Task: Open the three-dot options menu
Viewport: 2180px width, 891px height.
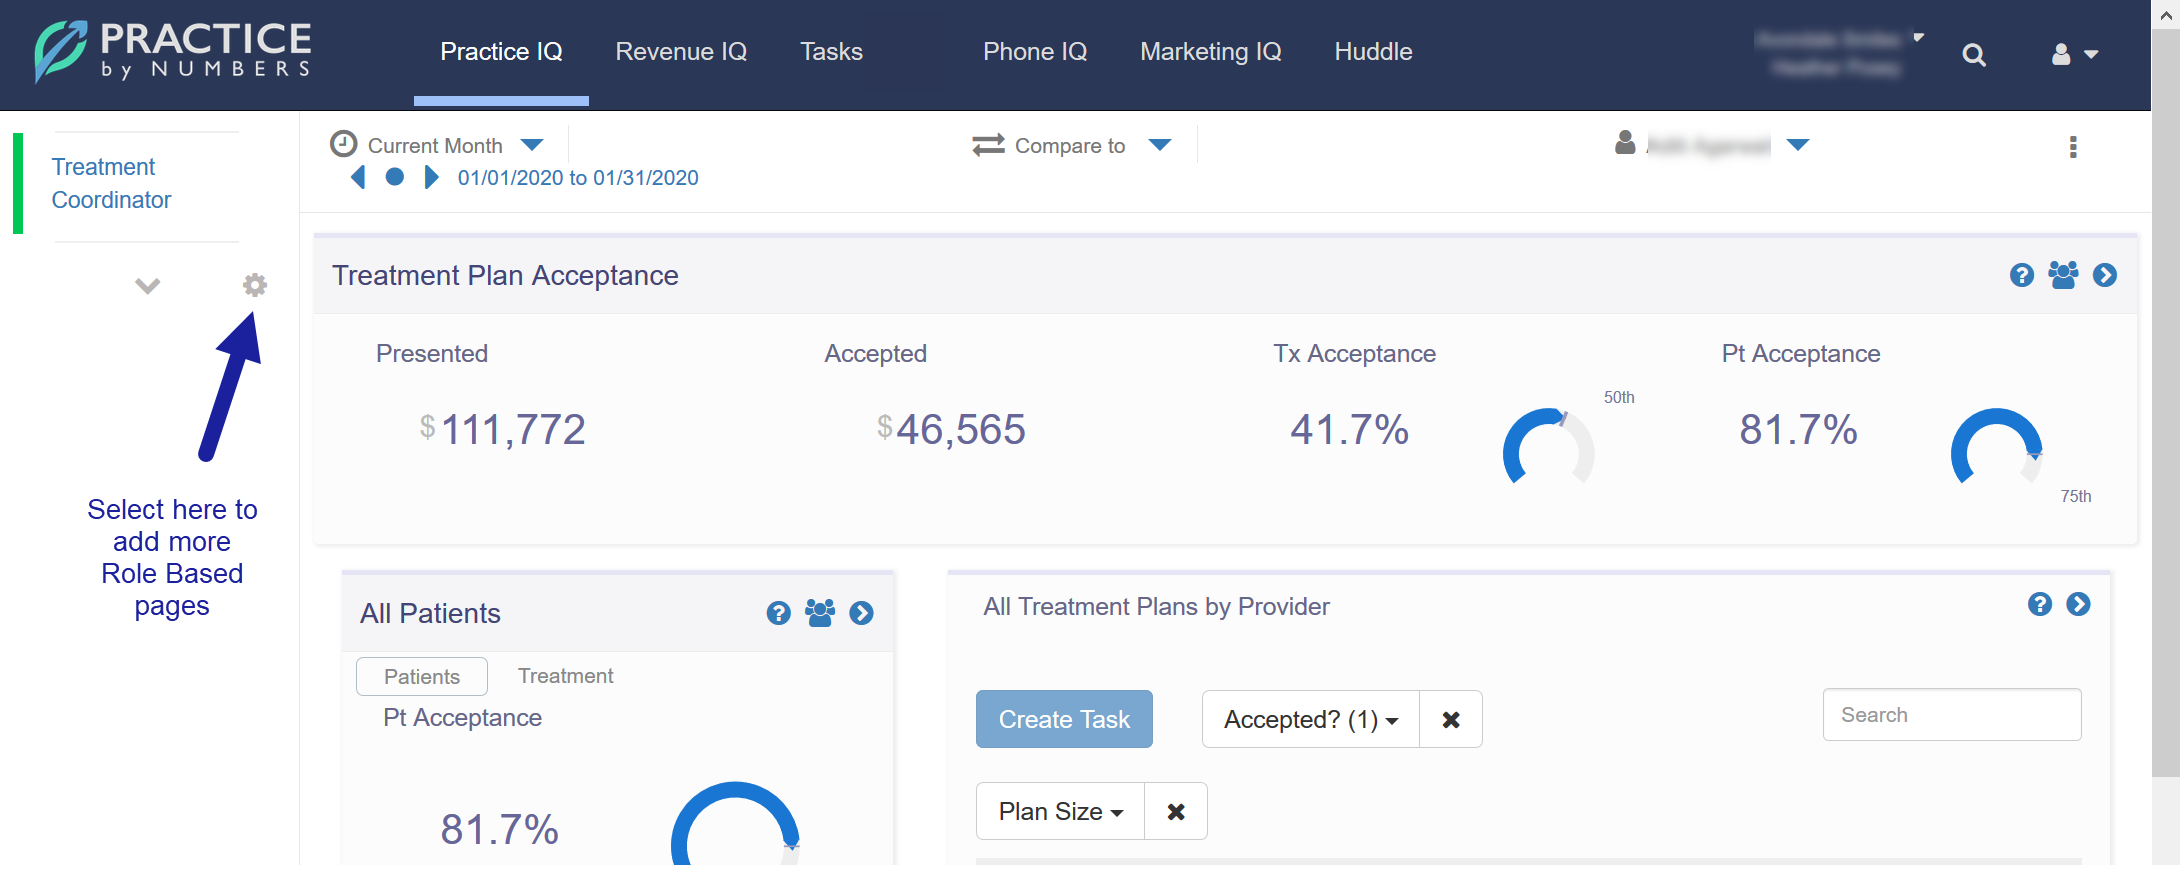Action: pos(2072,147)
